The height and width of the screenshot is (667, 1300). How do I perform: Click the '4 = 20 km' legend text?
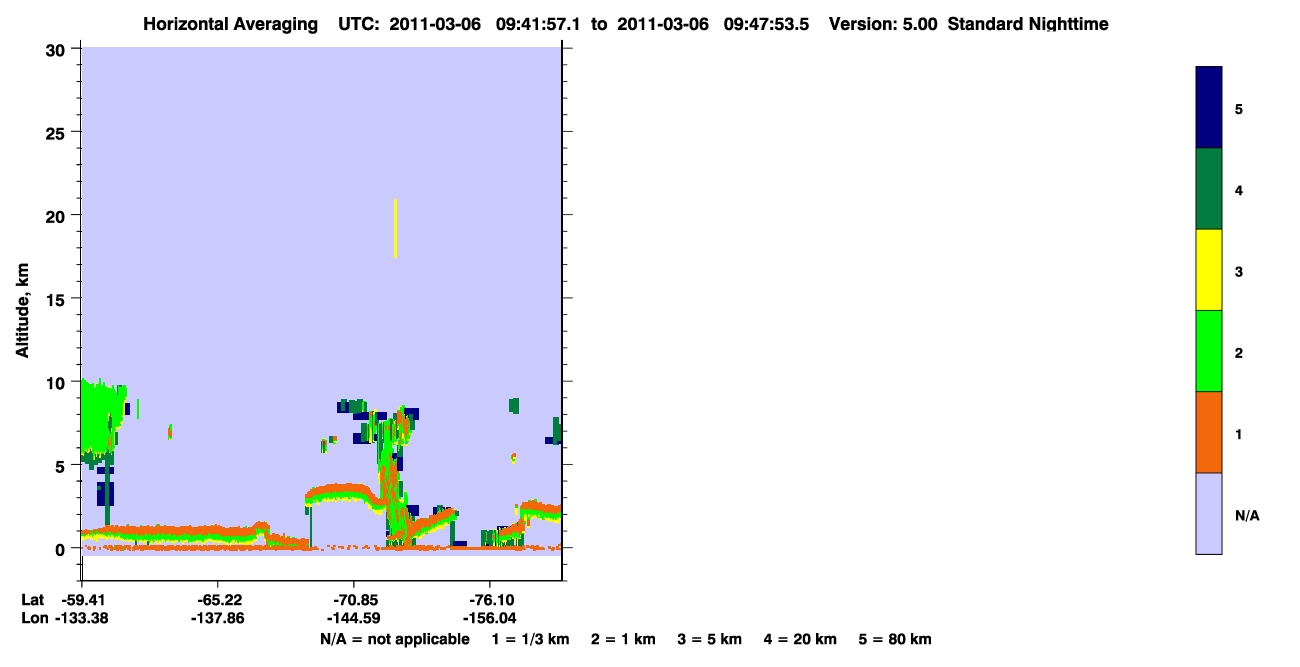coord(801,639)
